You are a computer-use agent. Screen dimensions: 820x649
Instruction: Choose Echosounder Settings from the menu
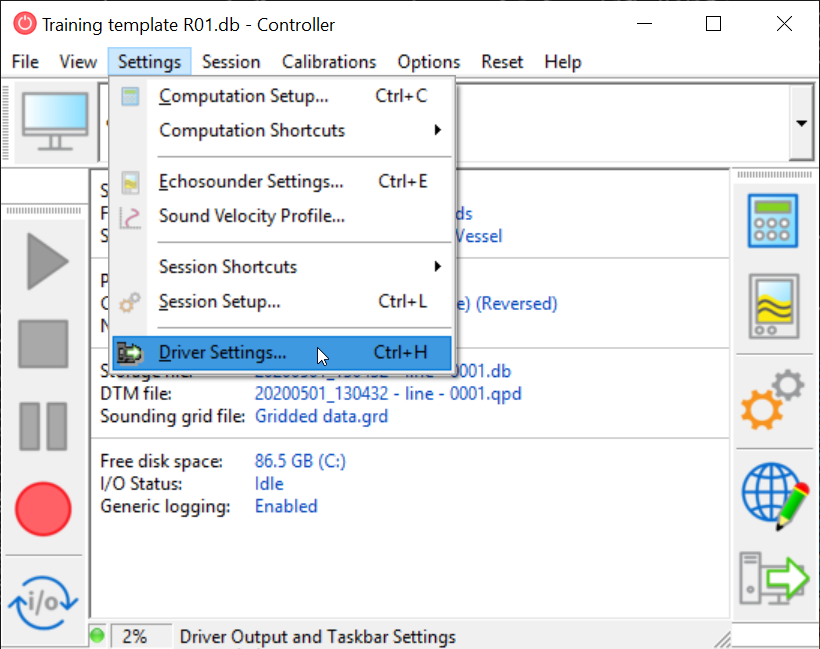click(x=251, y=181)
